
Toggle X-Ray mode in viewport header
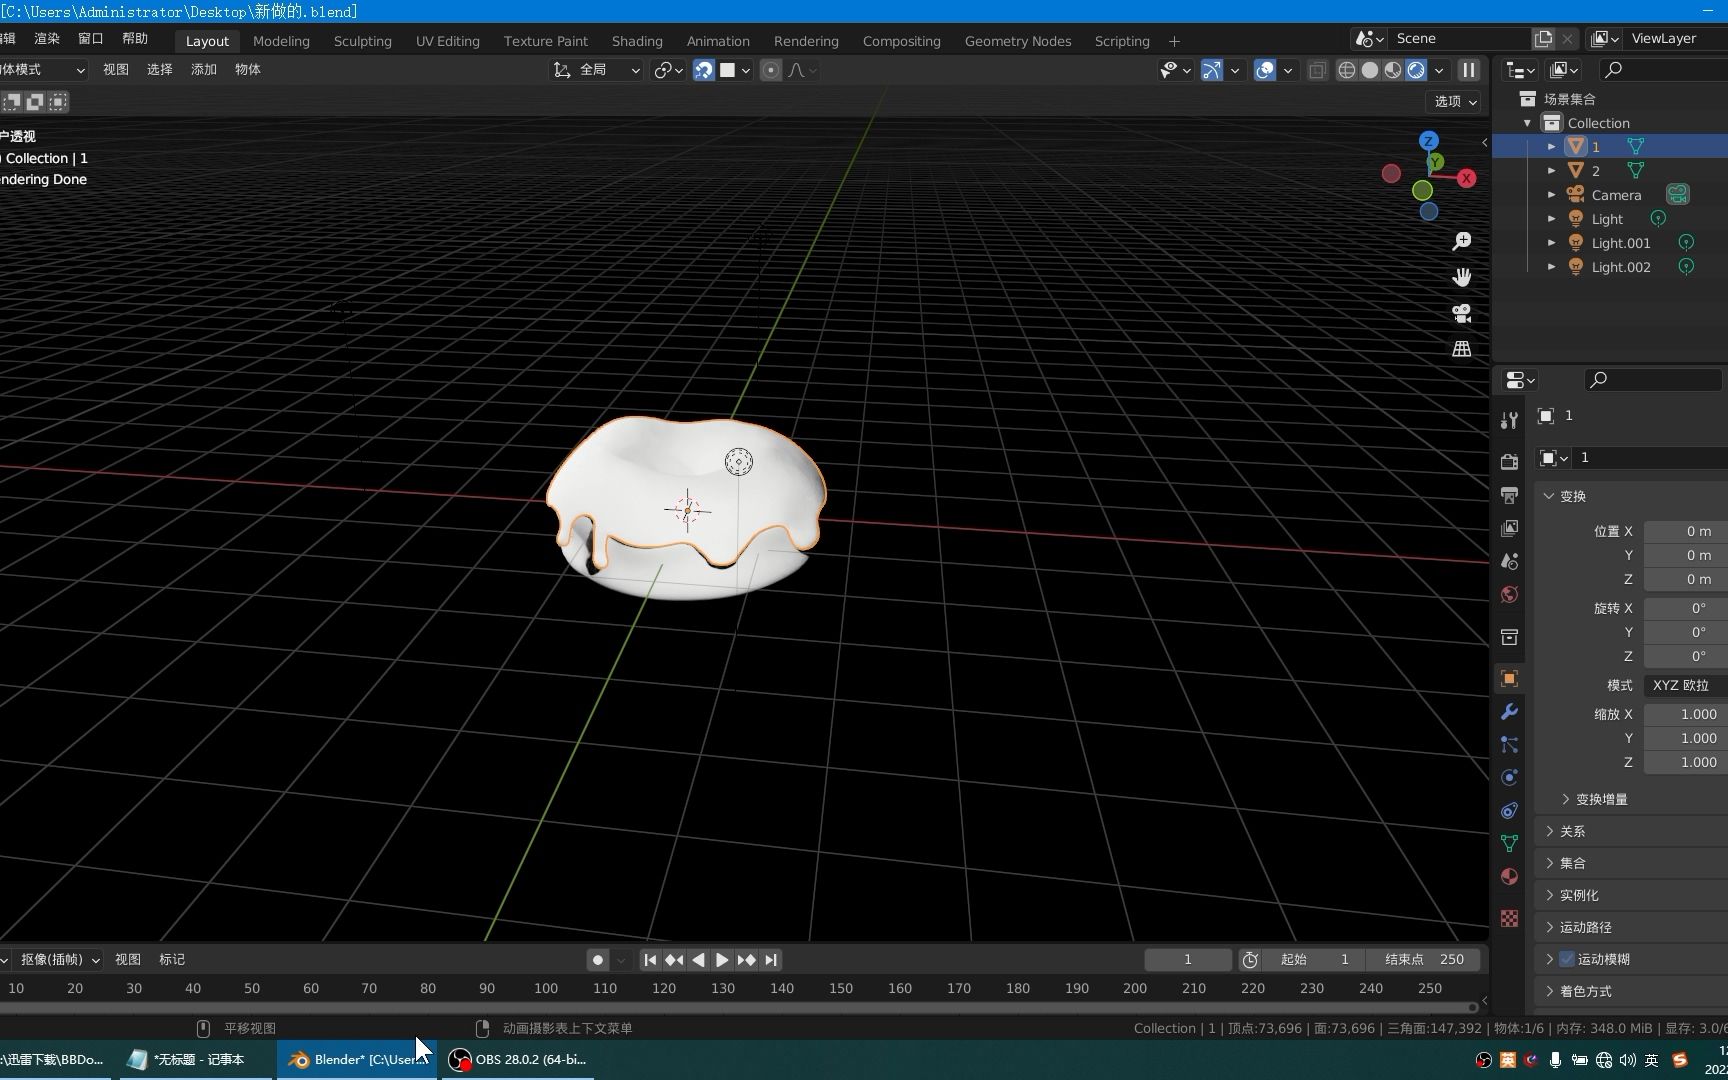tap(1317, 70)
